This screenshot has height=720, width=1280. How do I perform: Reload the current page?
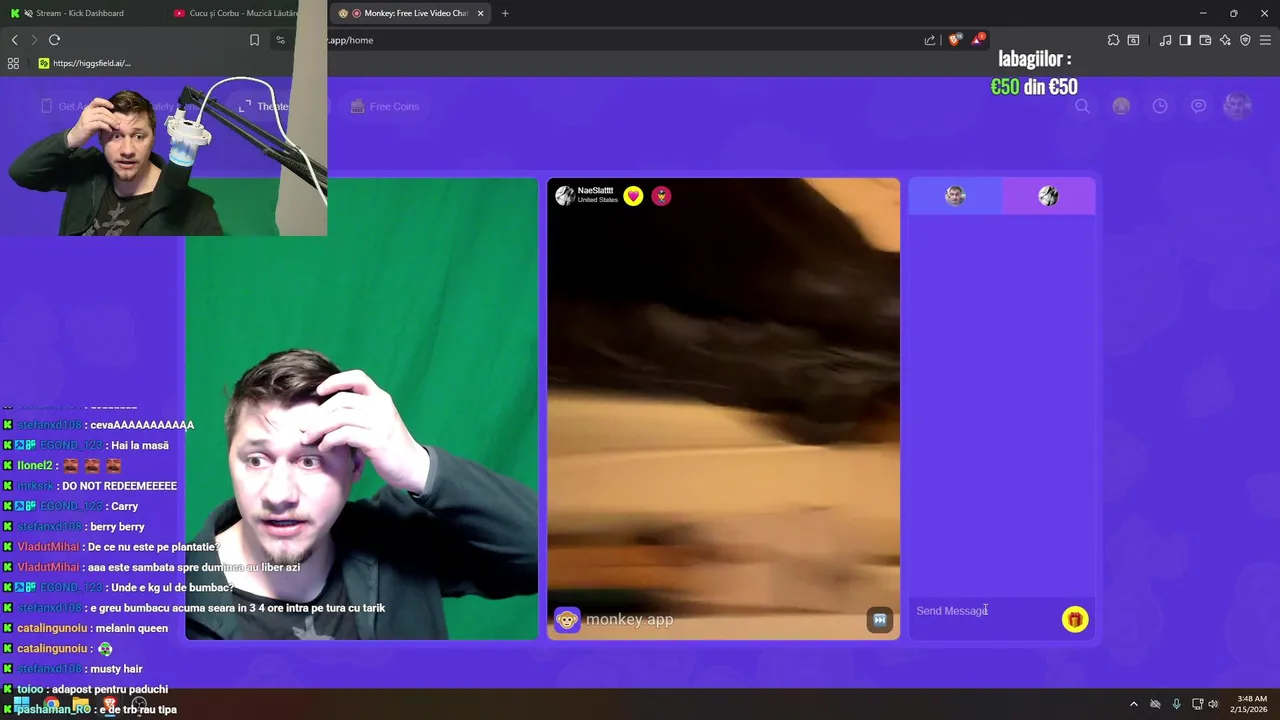pos(55,40)
